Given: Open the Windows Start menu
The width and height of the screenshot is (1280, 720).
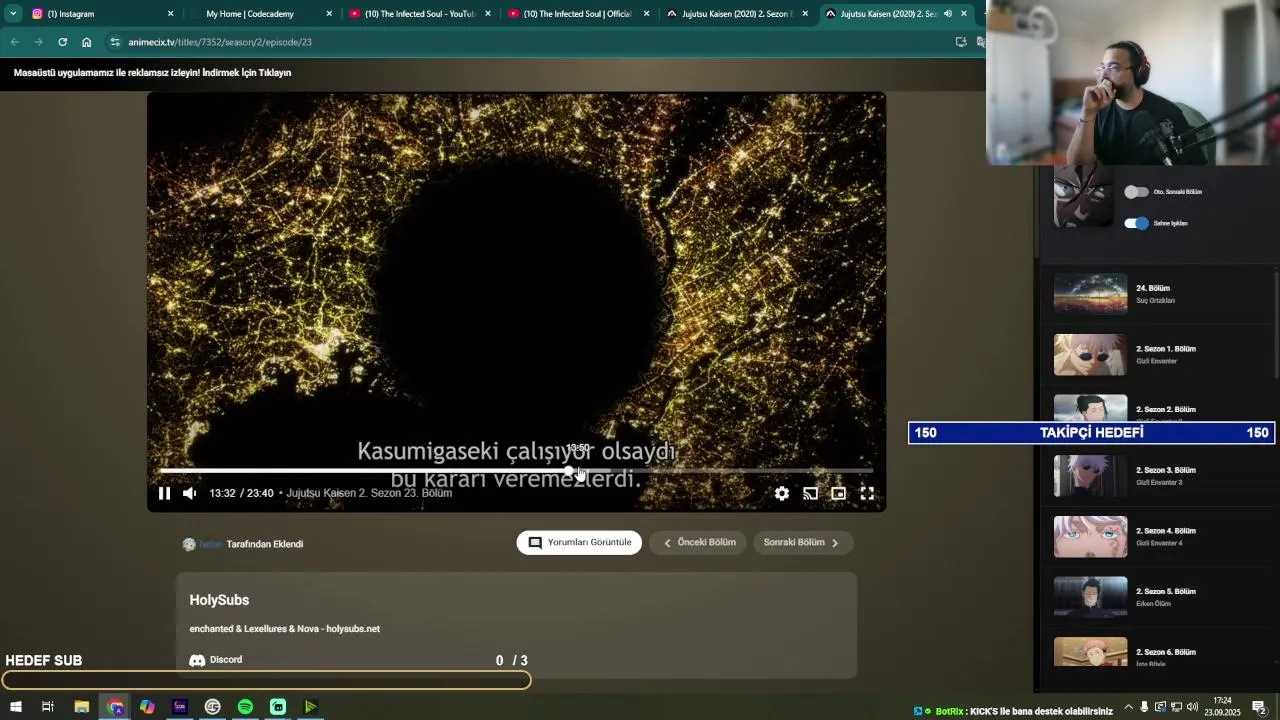Looking at the screenshot, I should (15, 707).
